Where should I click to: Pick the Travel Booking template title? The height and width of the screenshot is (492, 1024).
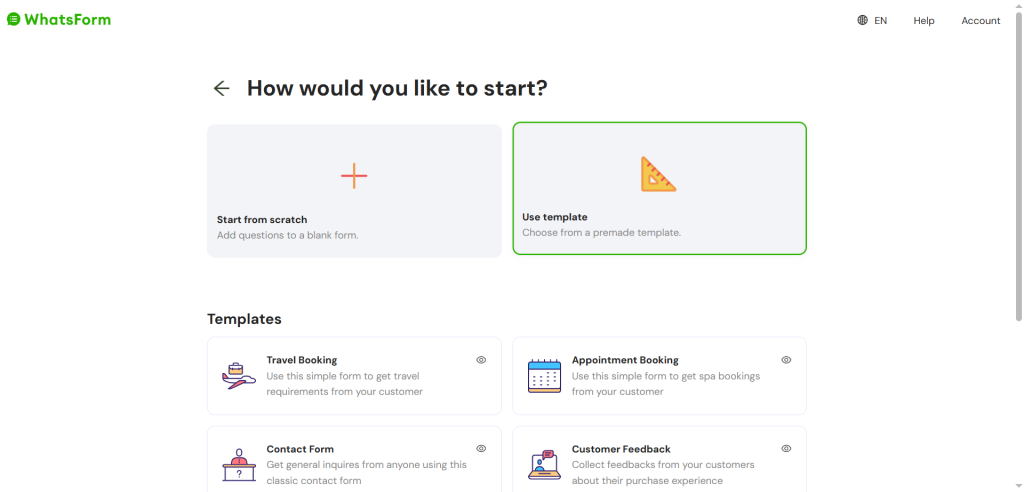(x=302, y=360)
